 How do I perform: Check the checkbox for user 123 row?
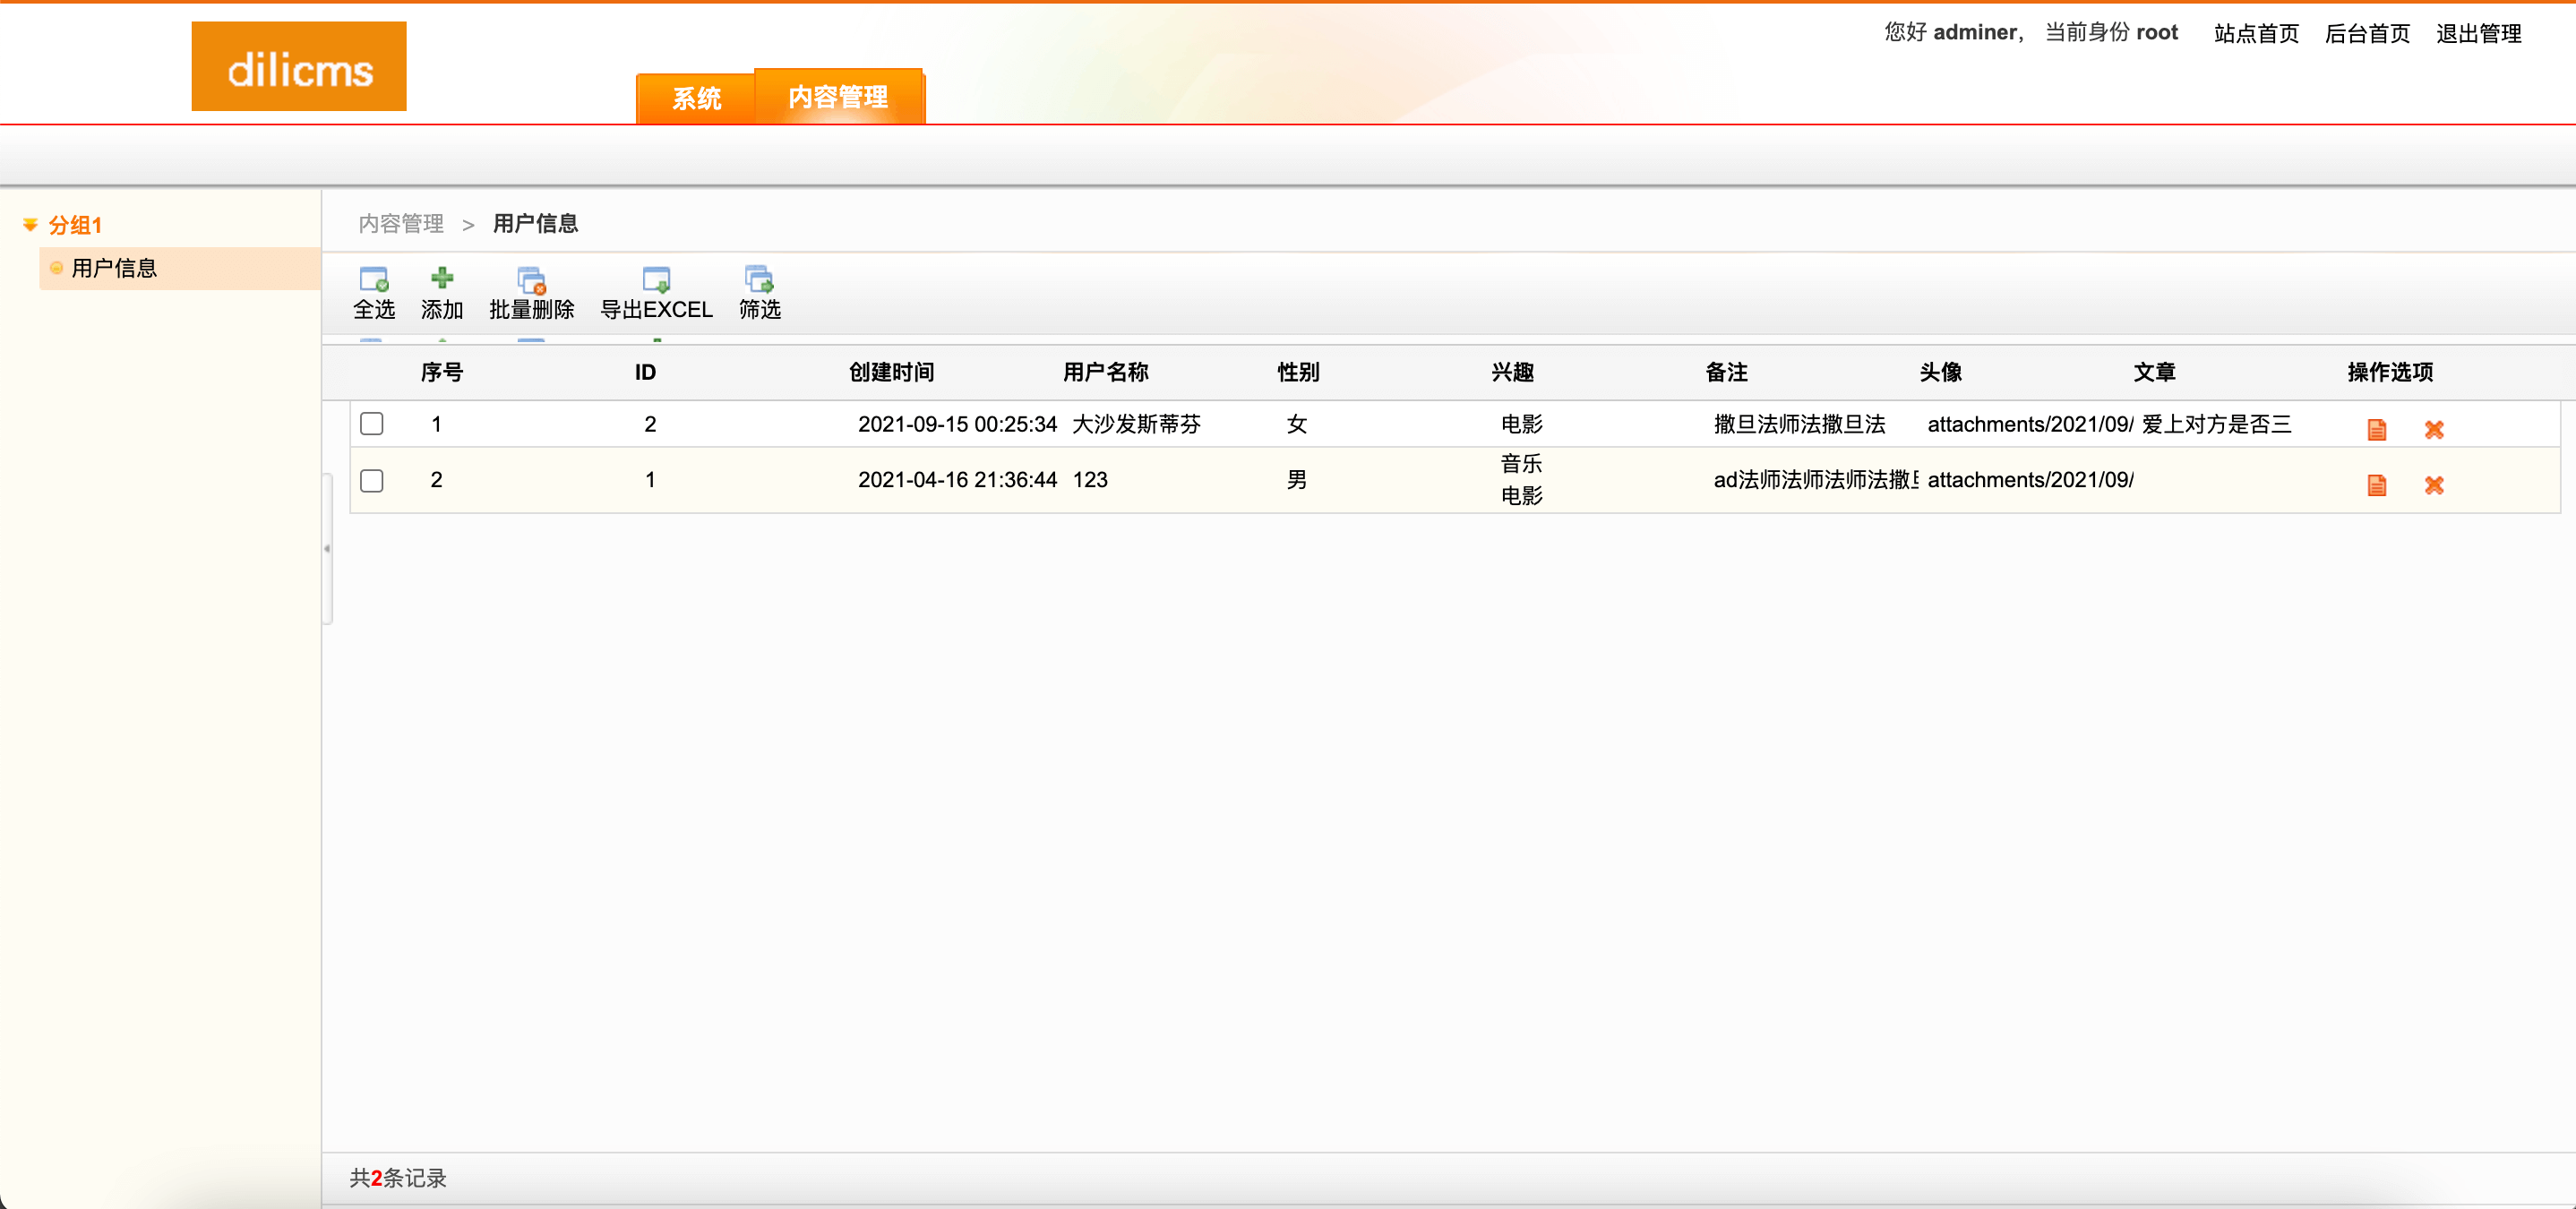[372, 480]
